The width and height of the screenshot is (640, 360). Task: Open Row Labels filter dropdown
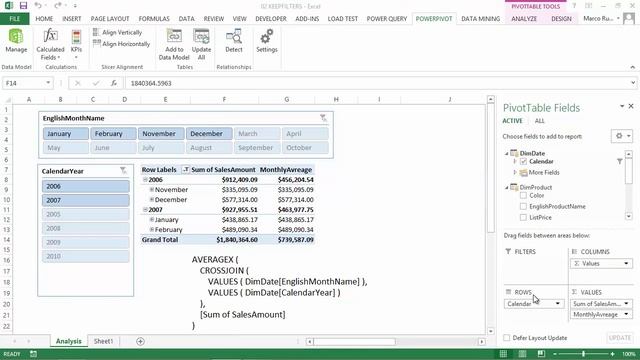(185, 169)
